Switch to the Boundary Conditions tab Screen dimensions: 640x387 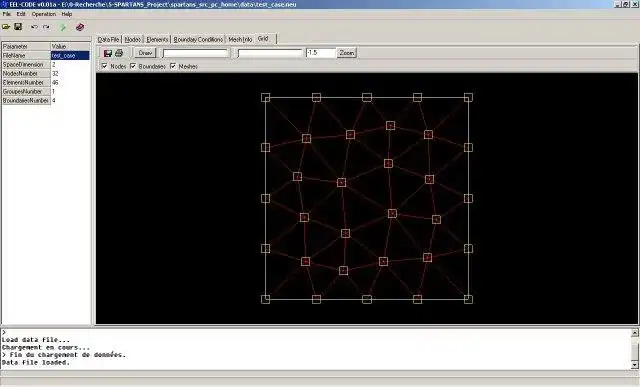(198, 40)
